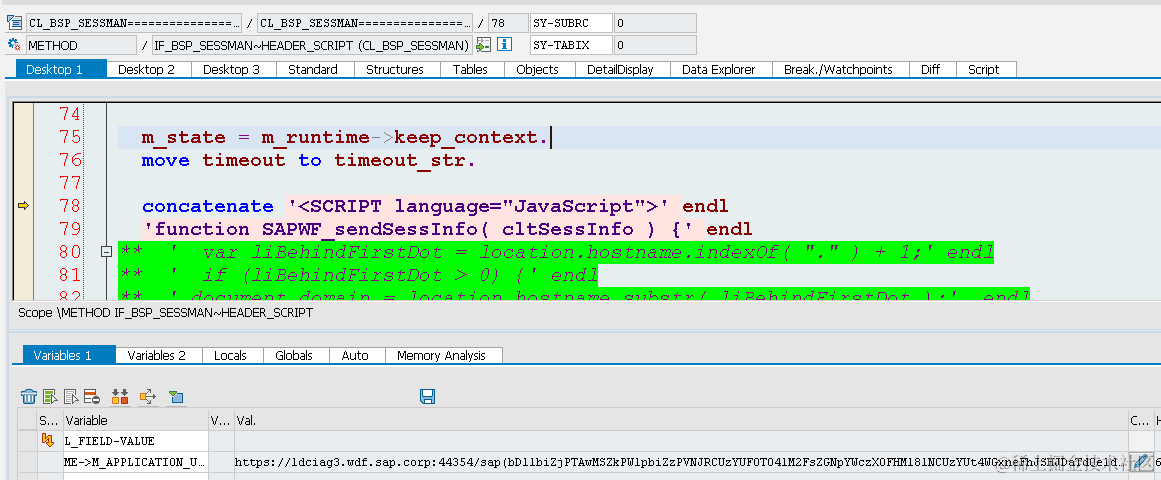The image size is (1161, 480).
Task: Click the Scope \METHOD IF_BSP_SESSMAN~HEADER_SCRIPT label
Action: pos(165,313)
